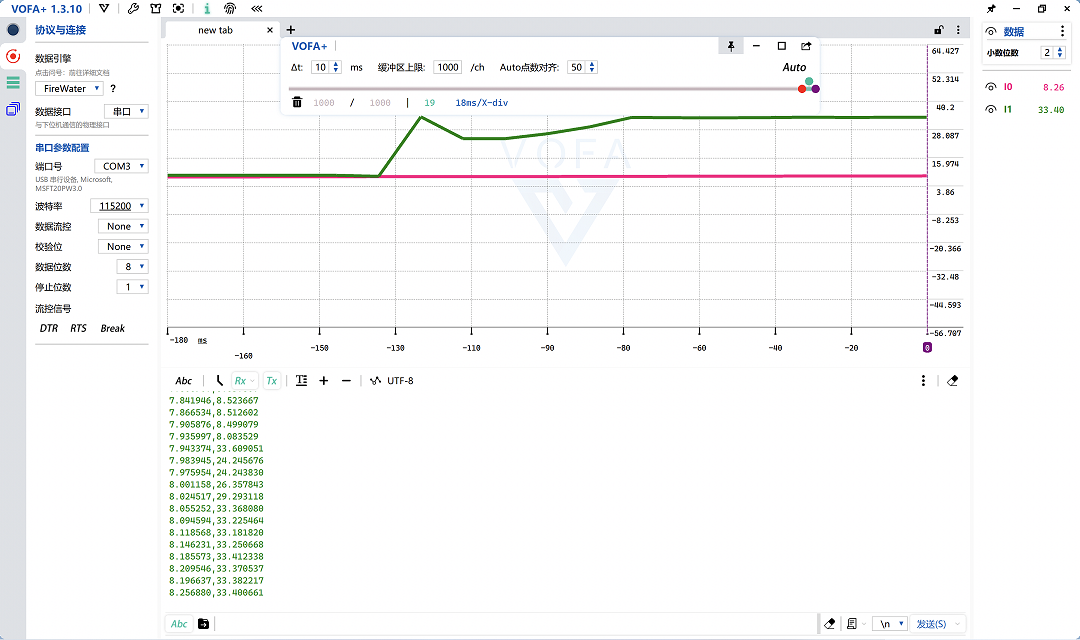Toggle visibility of all data channels
The height and width of the screenshot is (640, 1080).
[991, 32]
